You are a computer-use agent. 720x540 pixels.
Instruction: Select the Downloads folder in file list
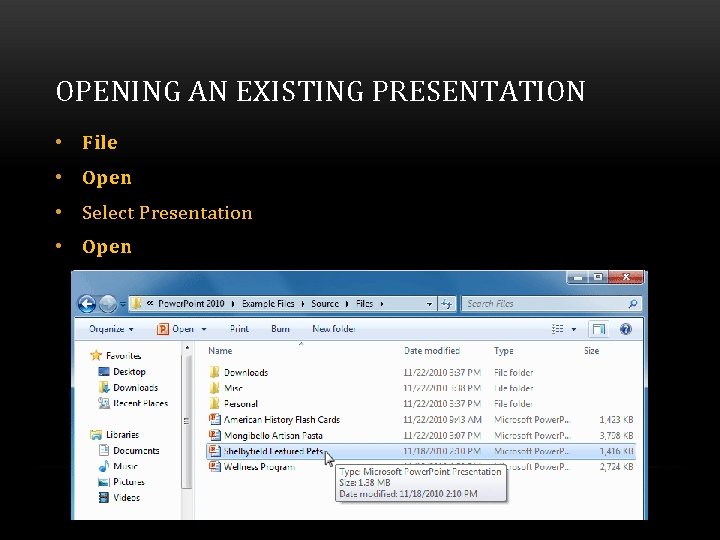click(246, 372)
